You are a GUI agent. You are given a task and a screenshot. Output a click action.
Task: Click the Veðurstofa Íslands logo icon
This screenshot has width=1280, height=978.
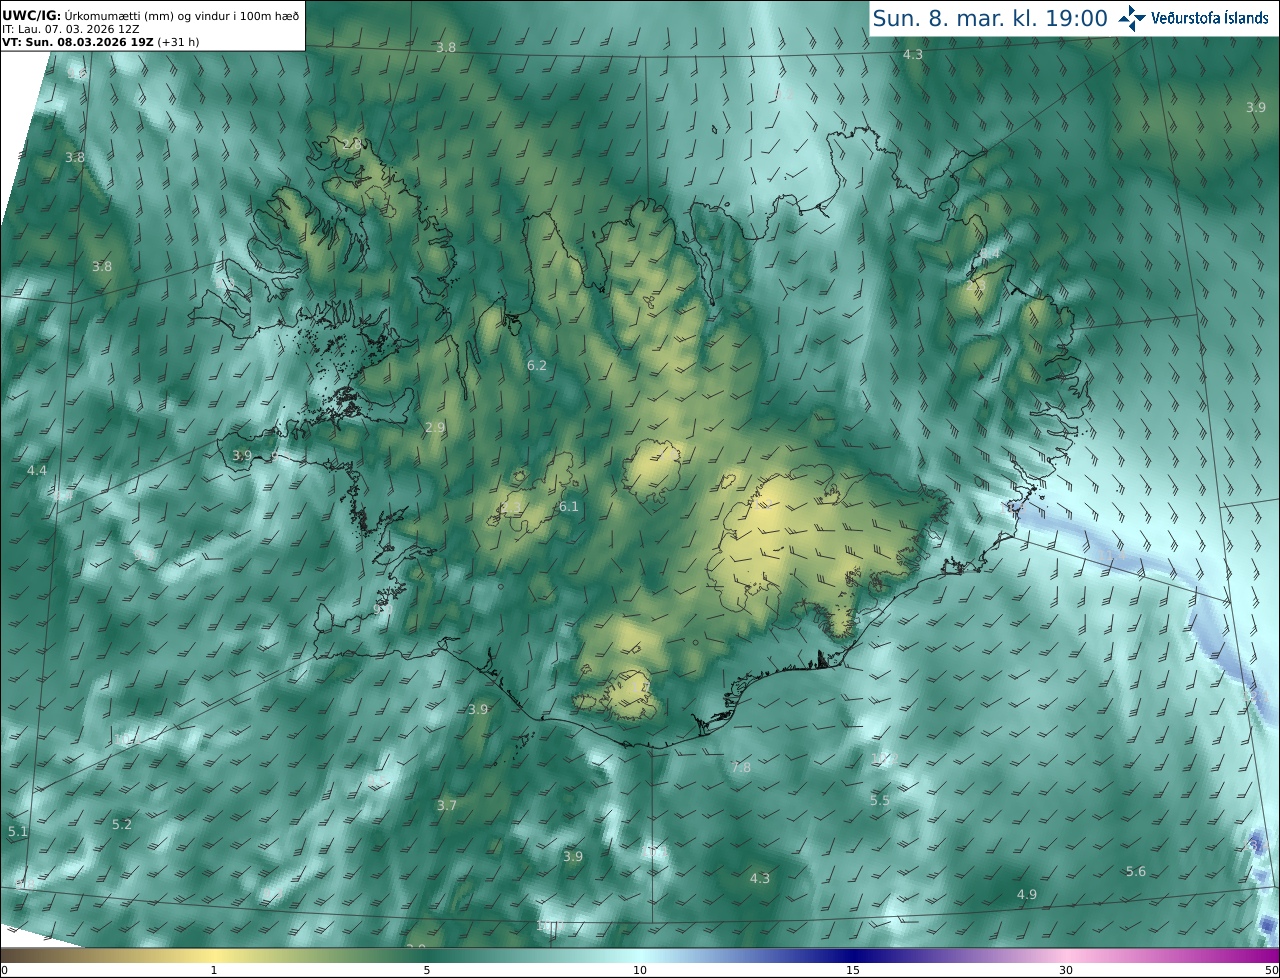pos(1132,17)
